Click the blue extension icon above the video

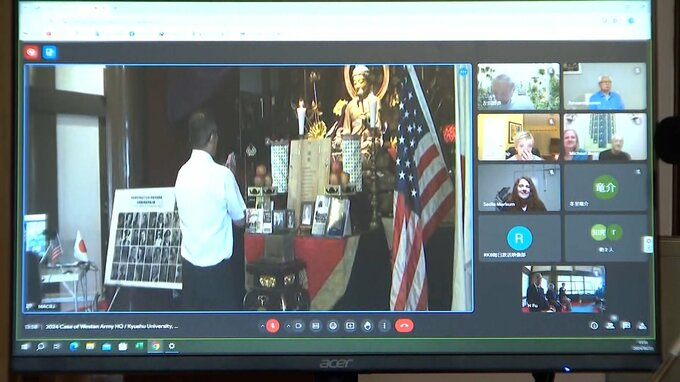(50, 52)
